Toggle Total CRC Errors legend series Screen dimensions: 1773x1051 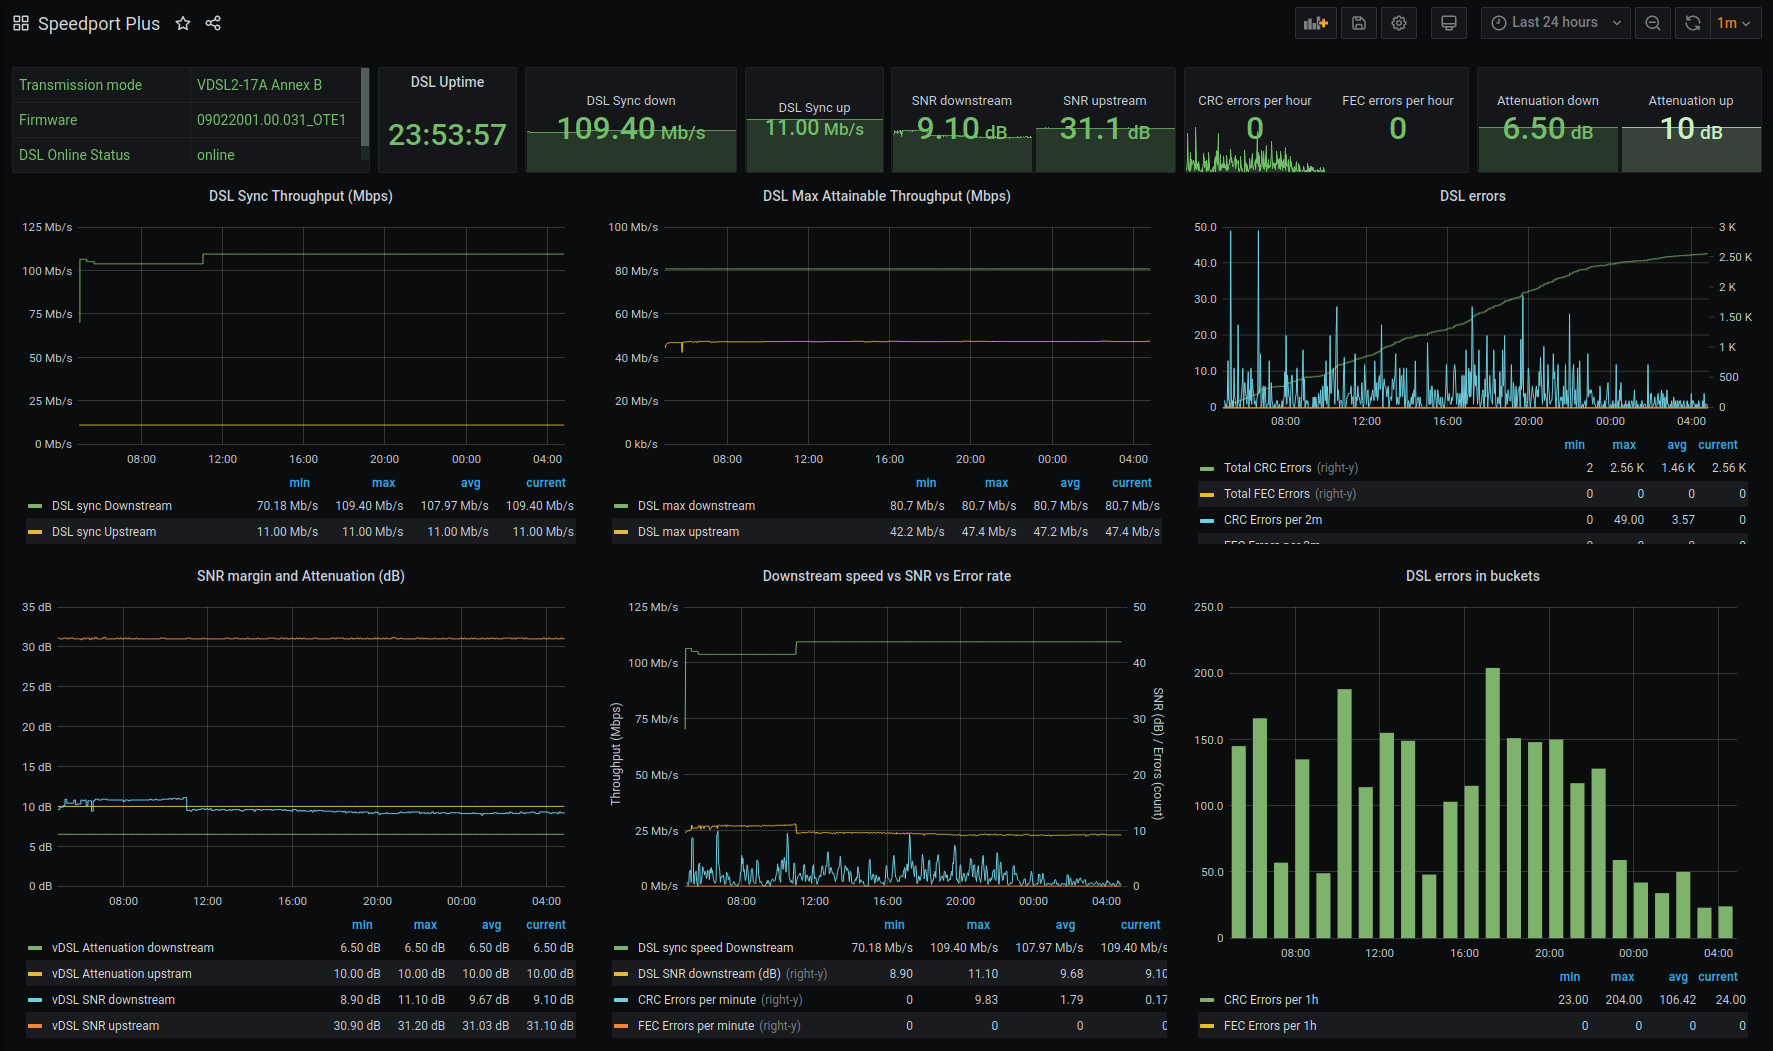(x=1267, y=468)
